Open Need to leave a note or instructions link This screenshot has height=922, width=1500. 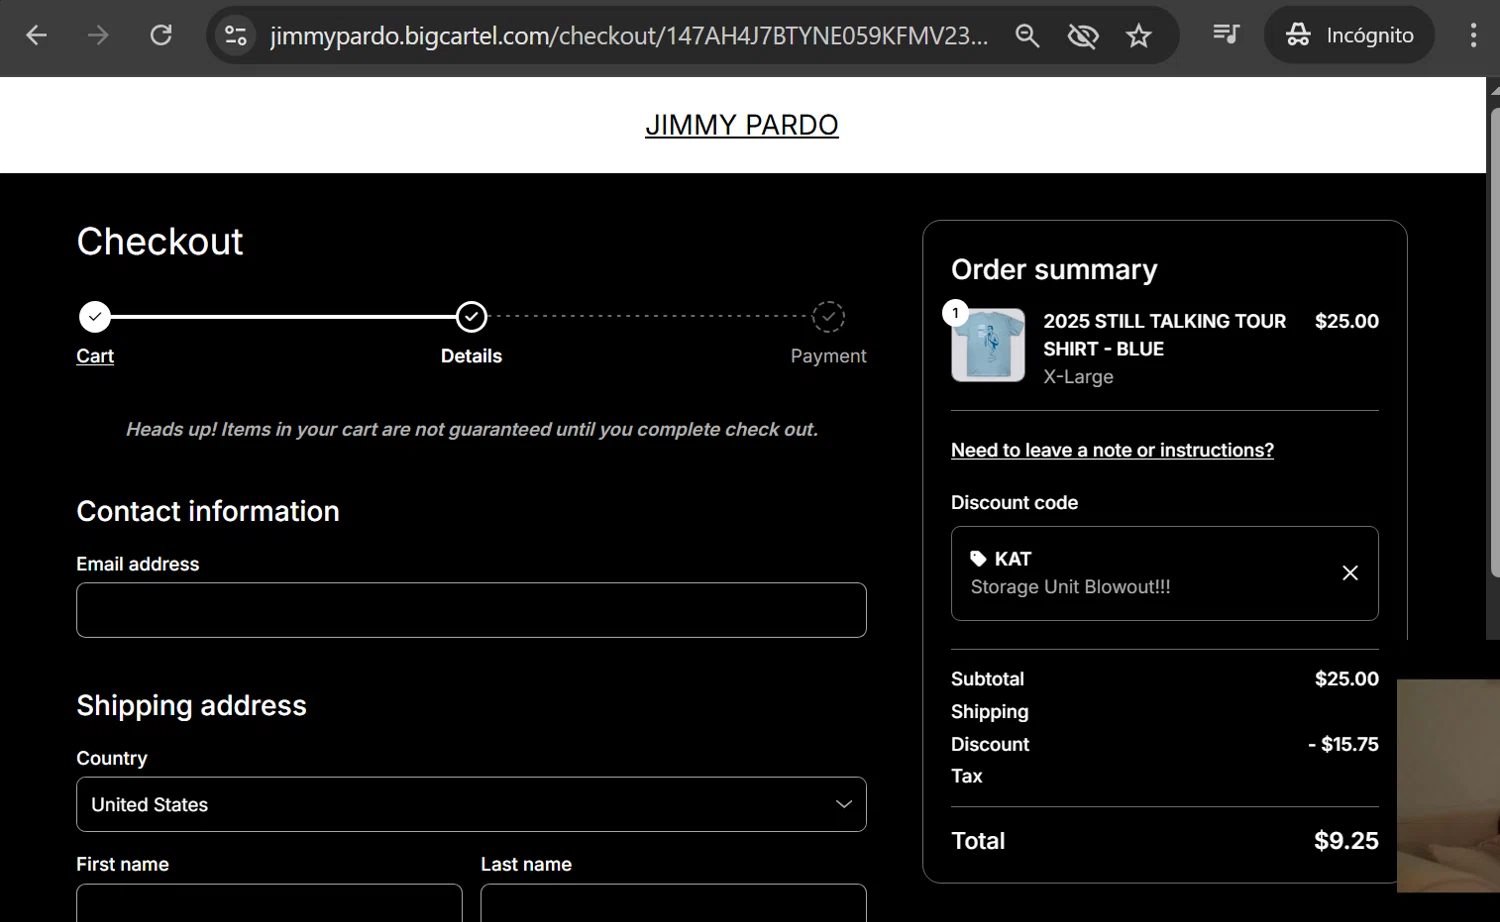point(1112,450)
